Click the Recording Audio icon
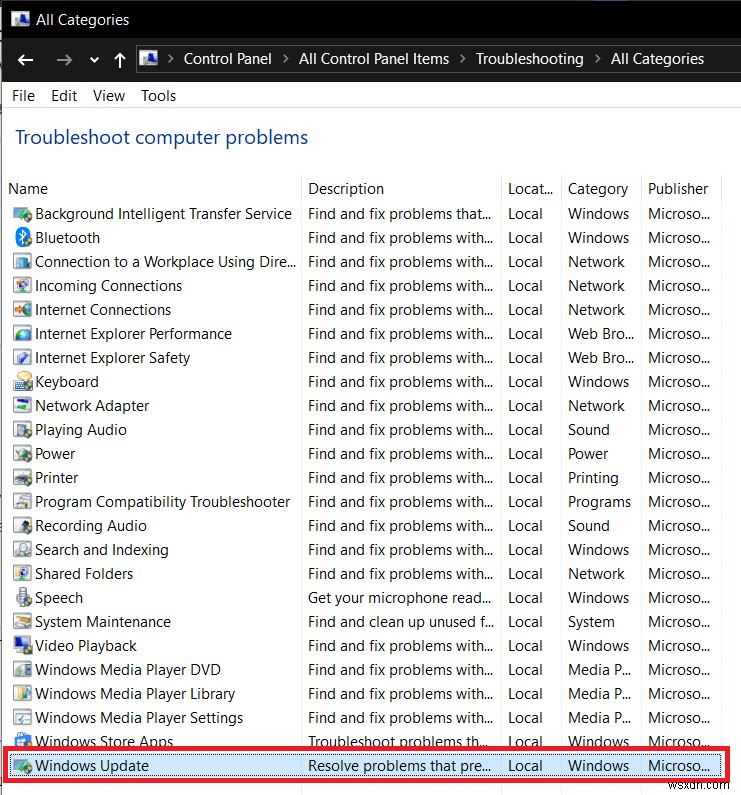741x795 pixels. click(22, 526)
